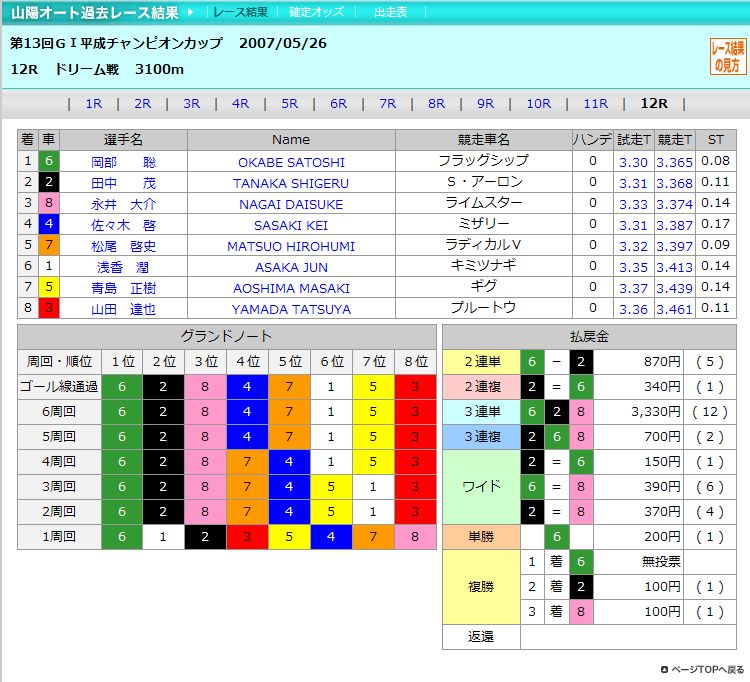Open ASAKA JUN name link
750x682 pixels.
click(291, 268)
